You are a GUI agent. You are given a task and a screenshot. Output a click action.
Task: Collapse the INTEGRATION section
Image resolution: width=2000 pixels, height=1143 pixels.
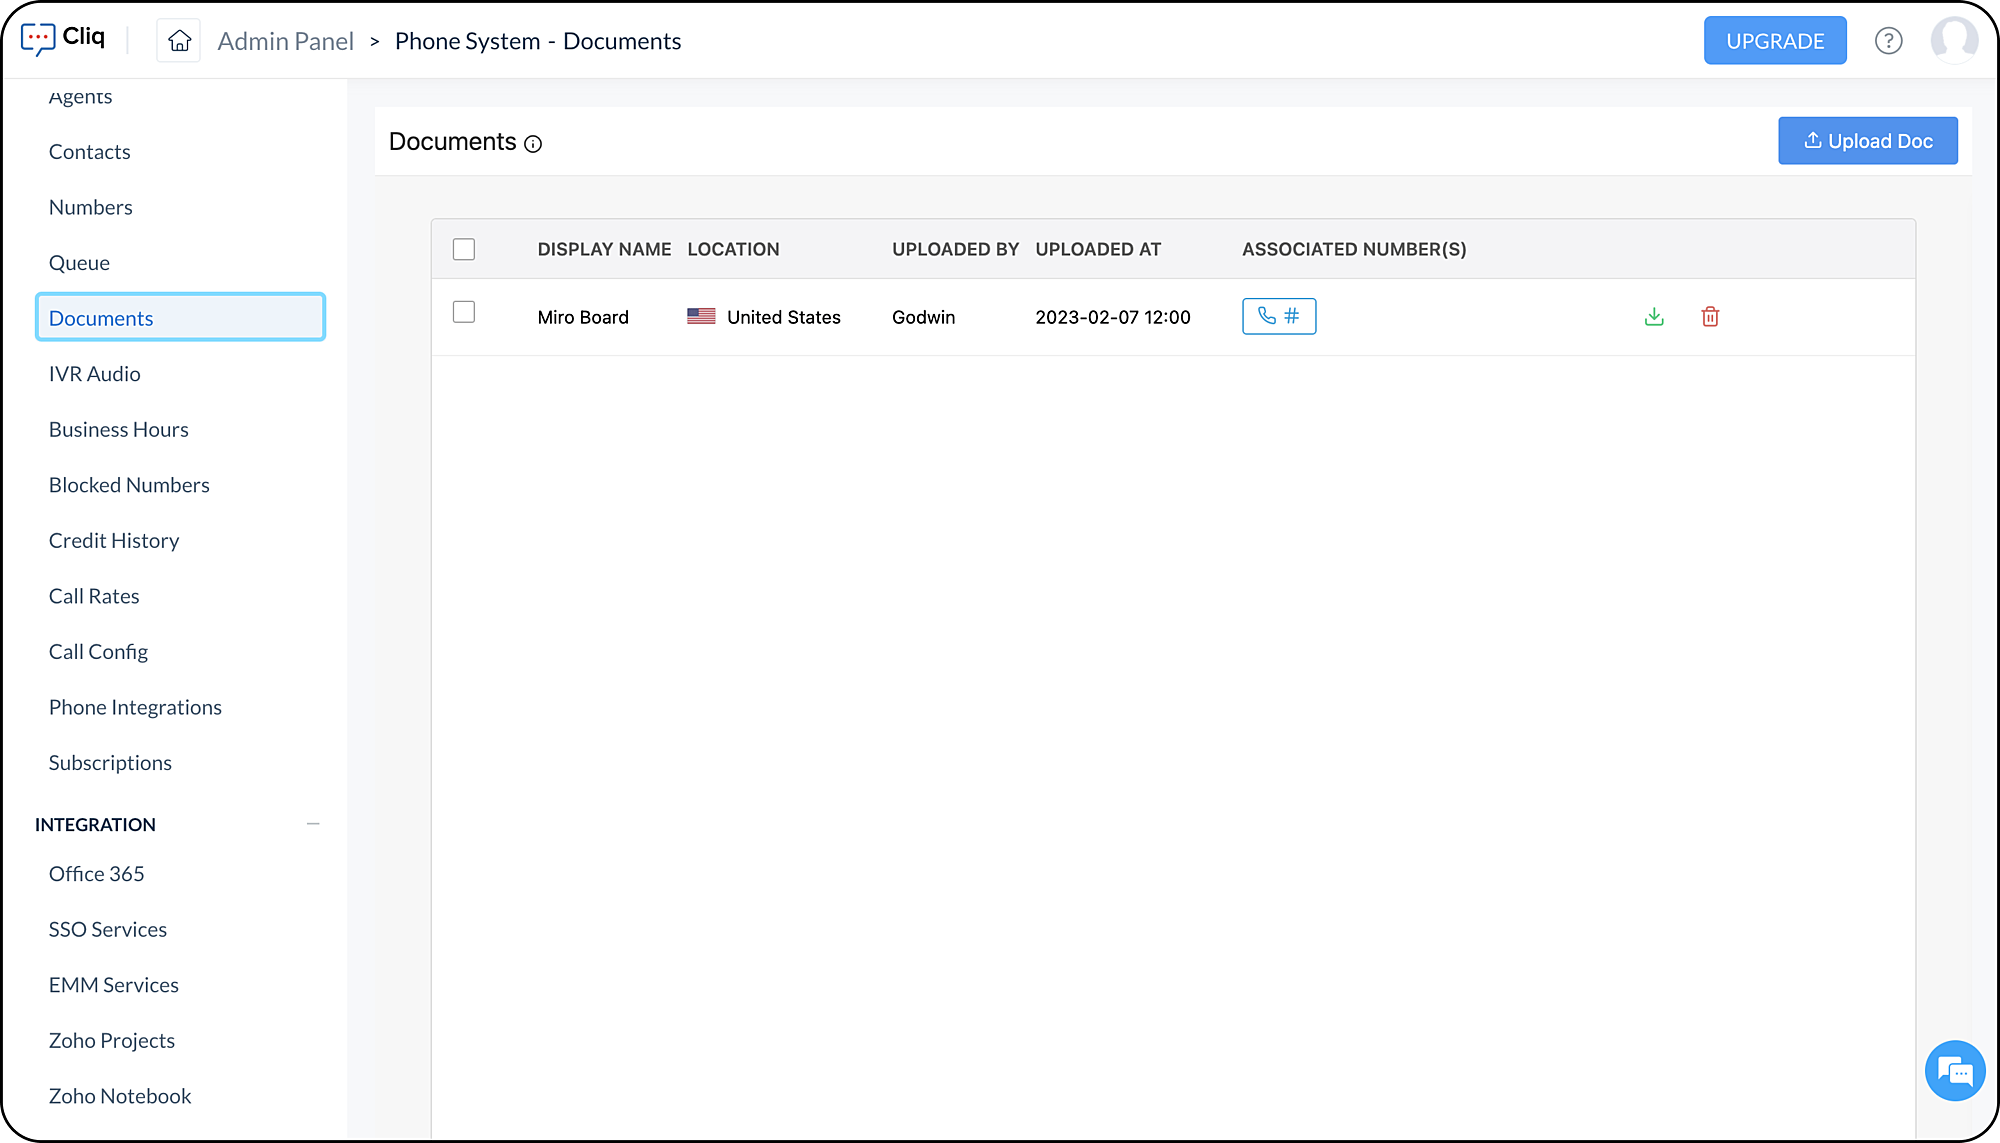tap(313, 824)
